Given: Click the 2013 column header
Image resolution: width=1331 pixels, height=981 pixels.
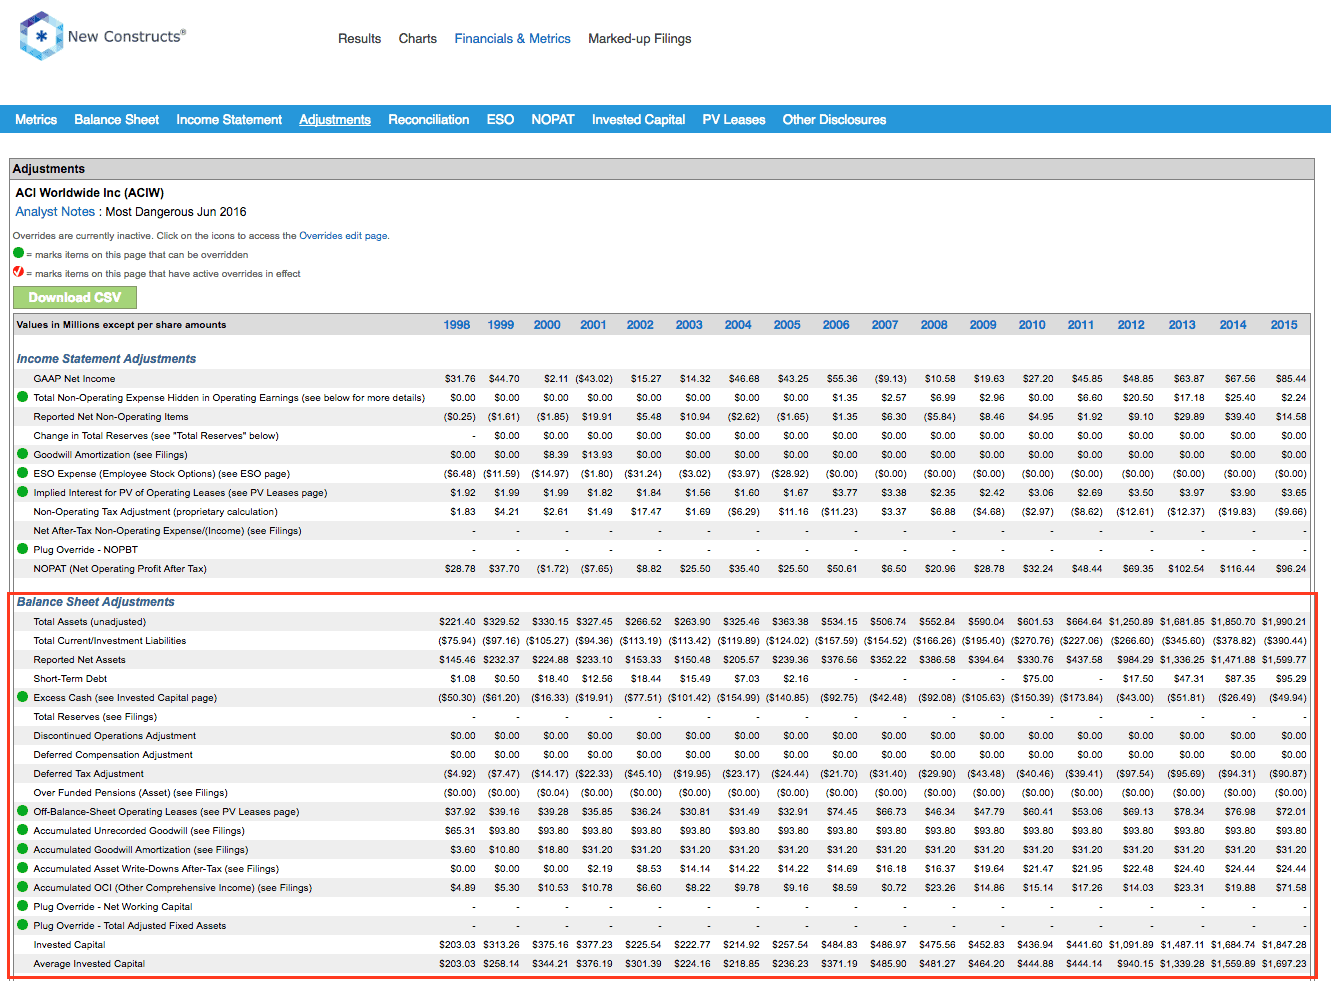Looking at the screenshot, I should [x=1182, y=325].
